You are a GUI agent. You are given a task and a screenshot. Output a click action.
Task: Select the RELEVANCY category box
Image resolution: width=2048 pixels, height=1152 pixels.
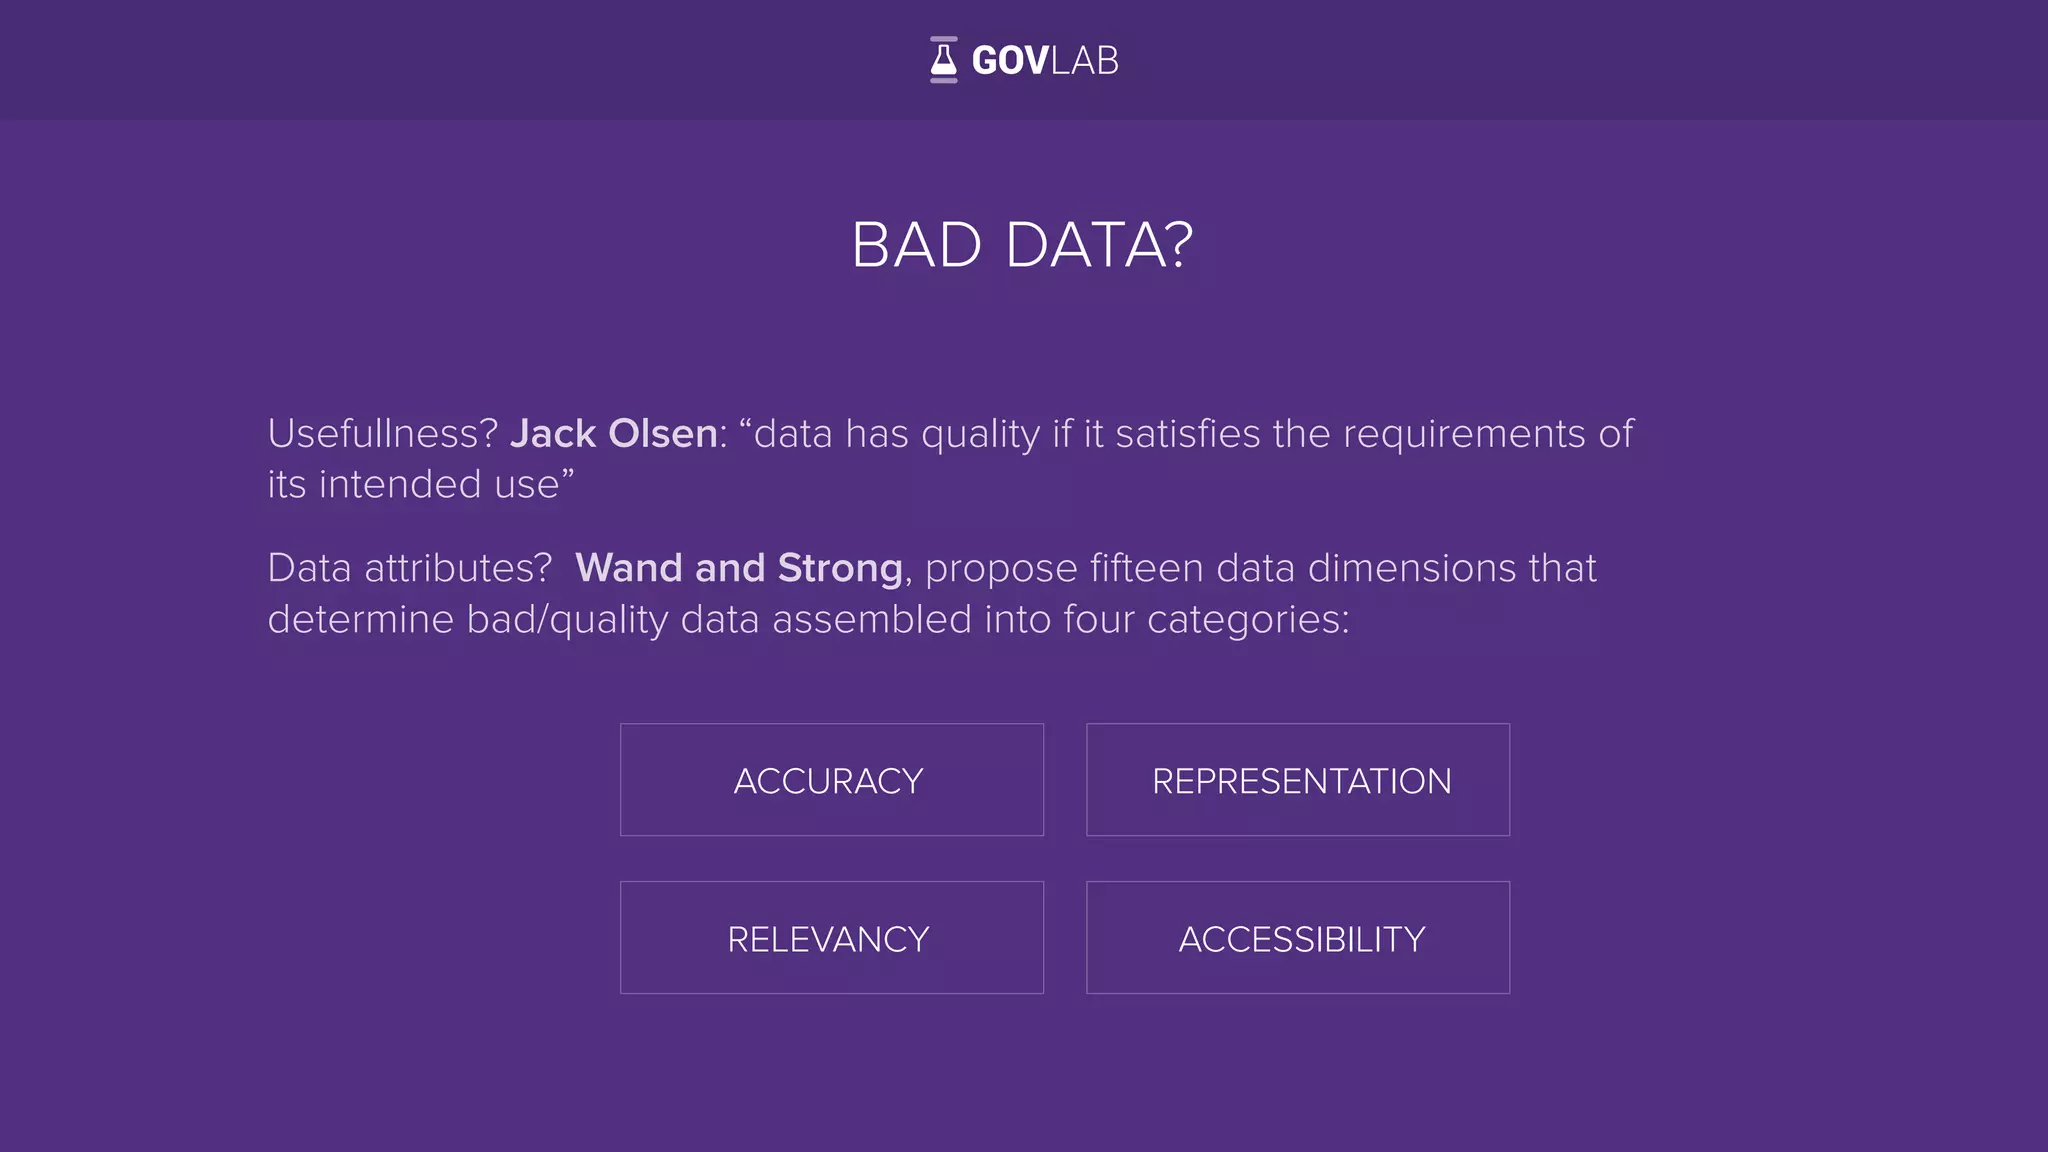point(831,938)
